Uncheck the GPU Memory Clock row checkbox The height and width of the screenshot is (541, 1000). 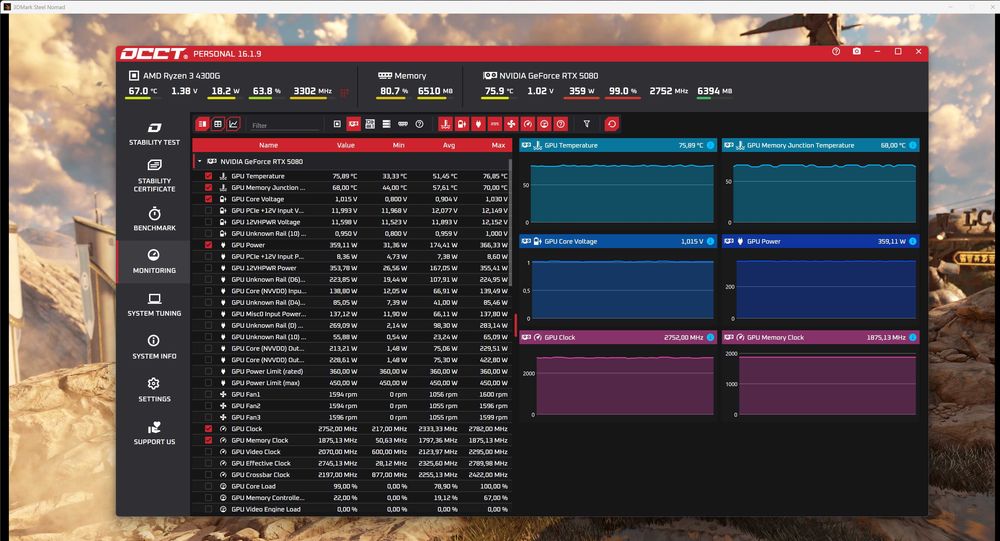click(209, 440)
